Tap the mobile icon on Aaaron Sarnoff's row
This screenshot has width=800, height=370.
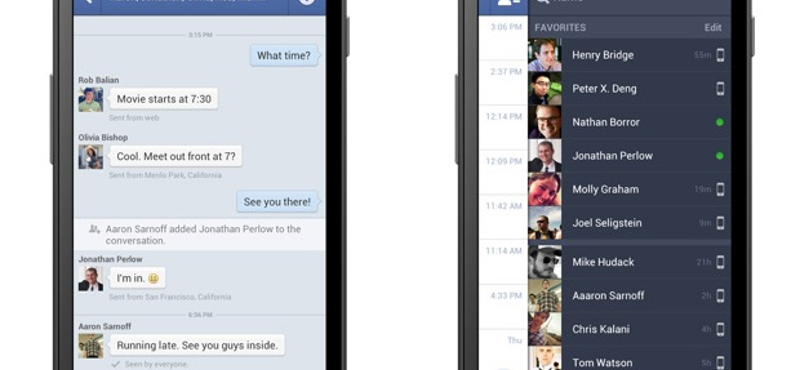click(x=720, y=296)
